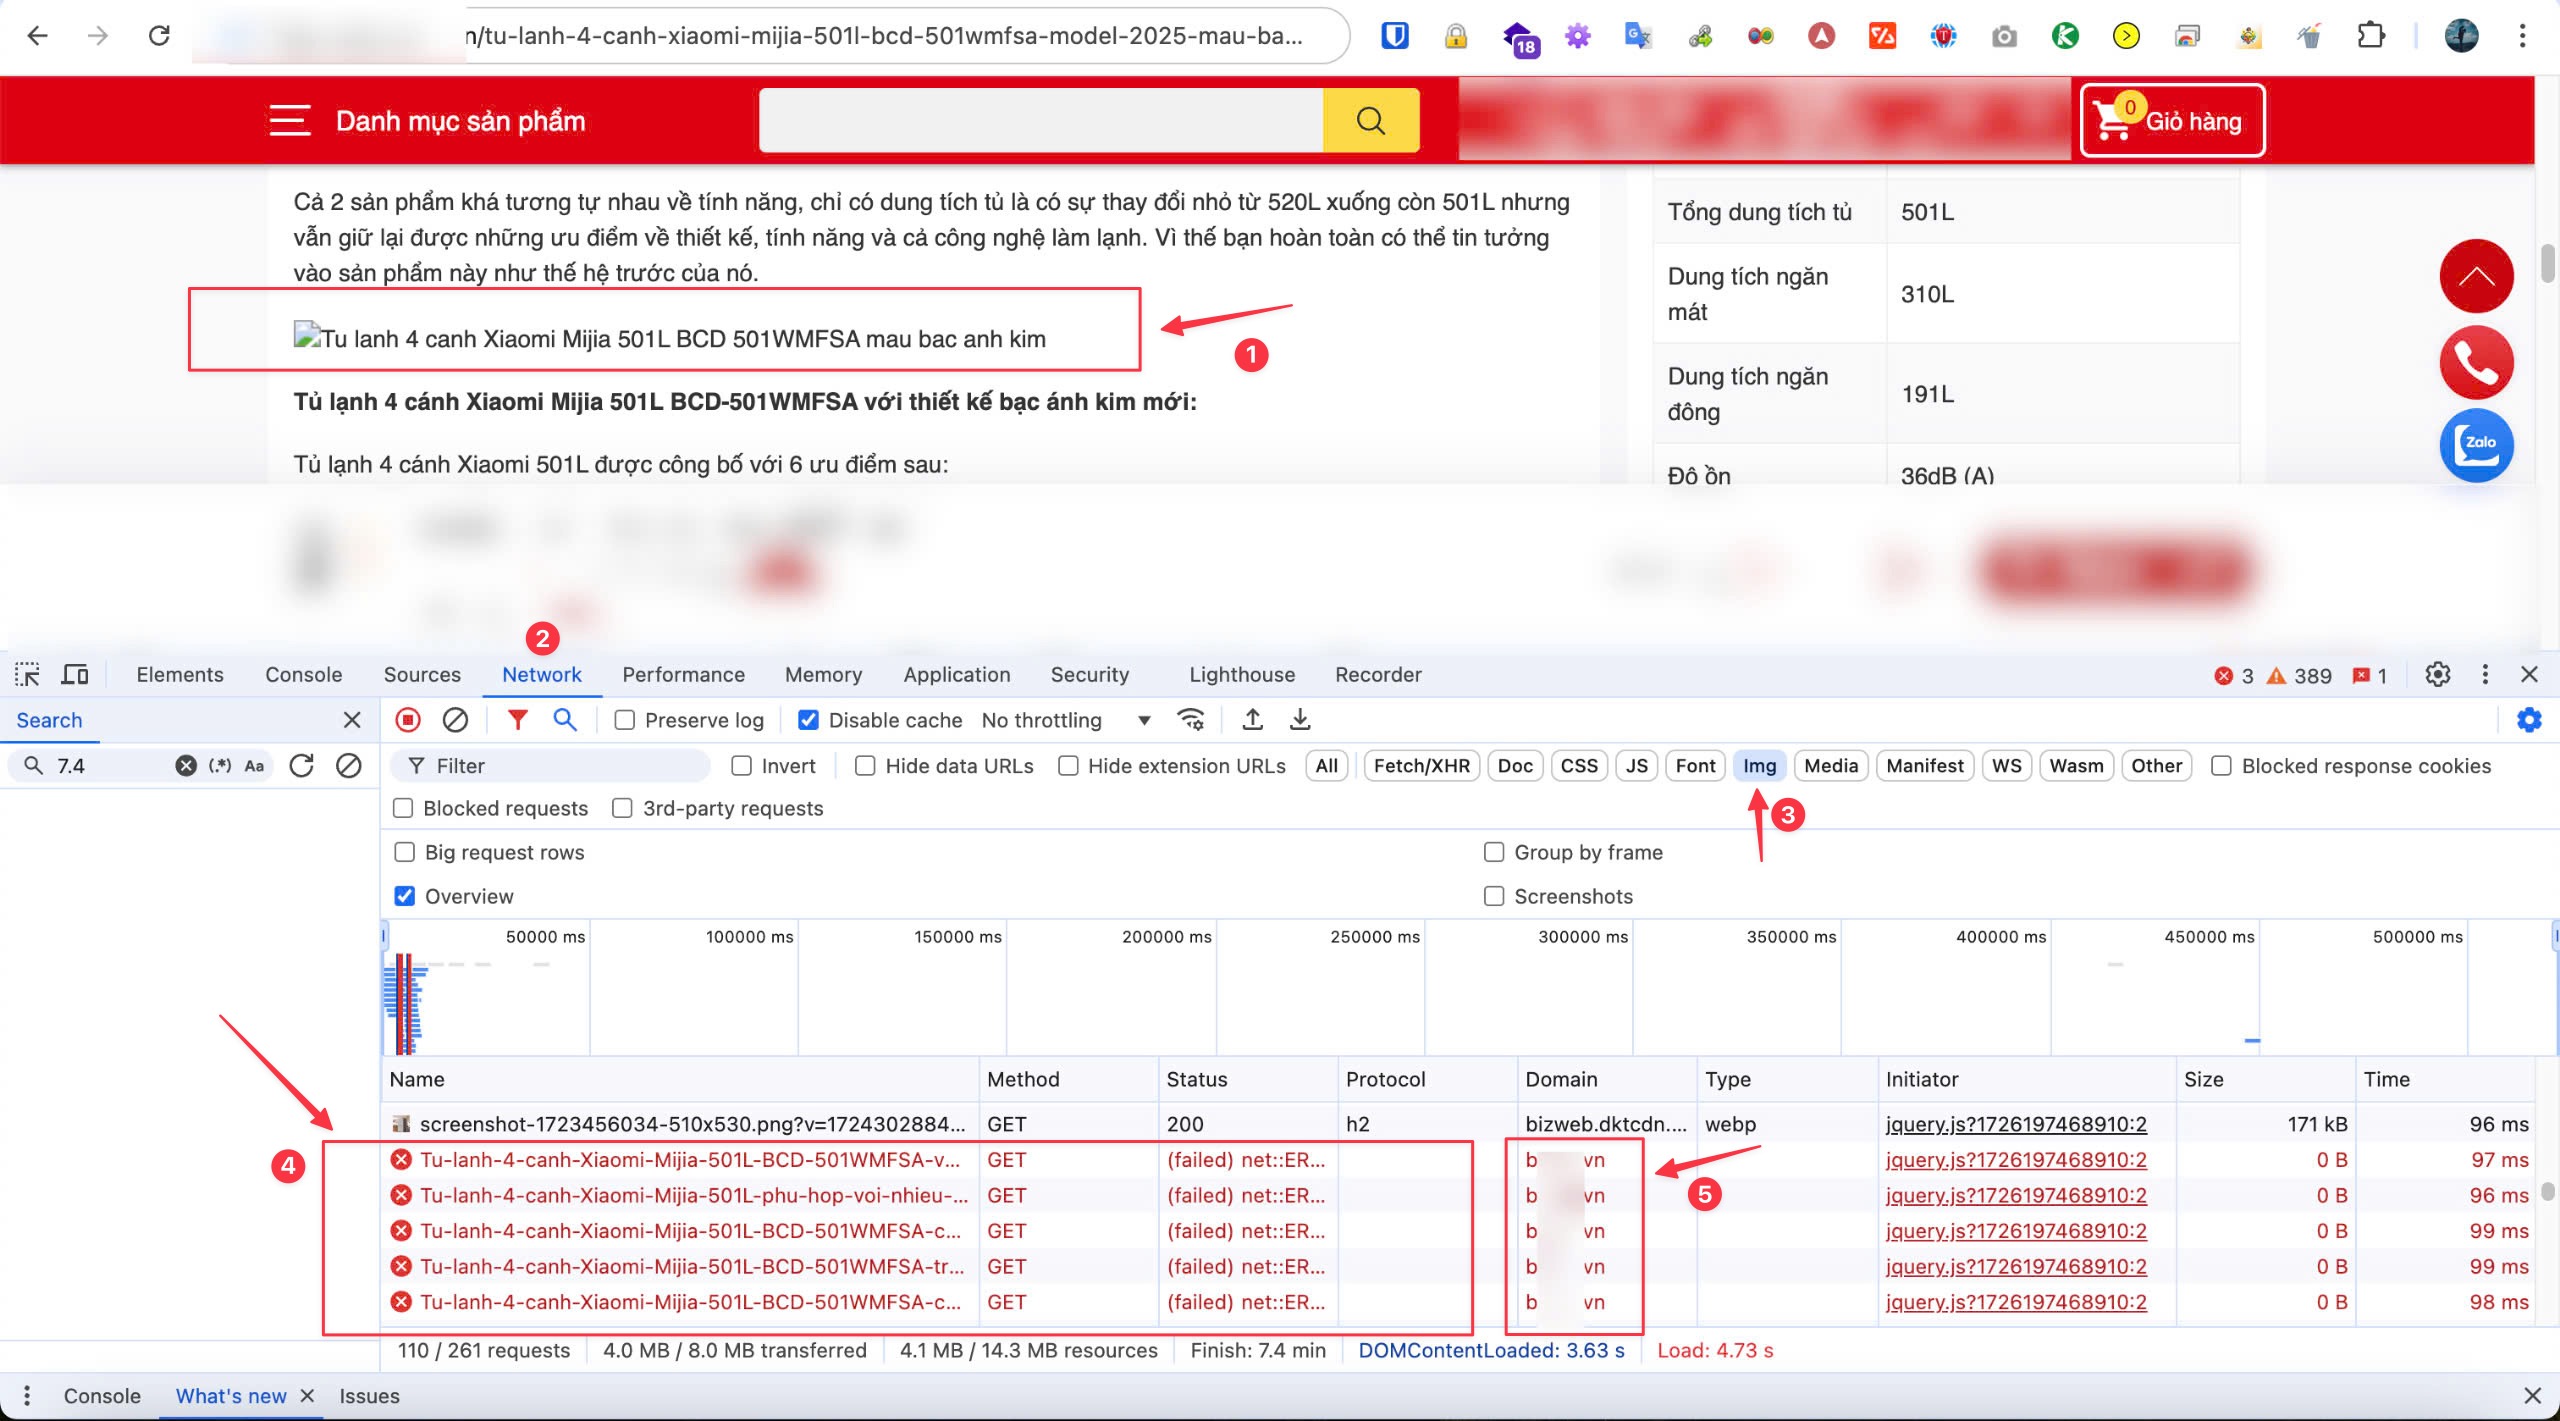Click the site search input box
Screen dimensions: 2560x1421
[1041, 120]
